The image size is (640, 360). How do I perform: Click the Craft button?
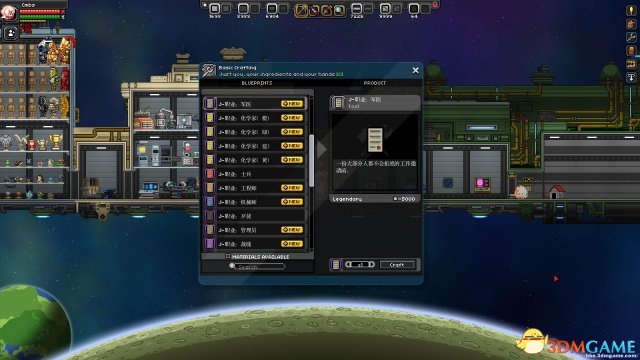click(x=397, y=264)
